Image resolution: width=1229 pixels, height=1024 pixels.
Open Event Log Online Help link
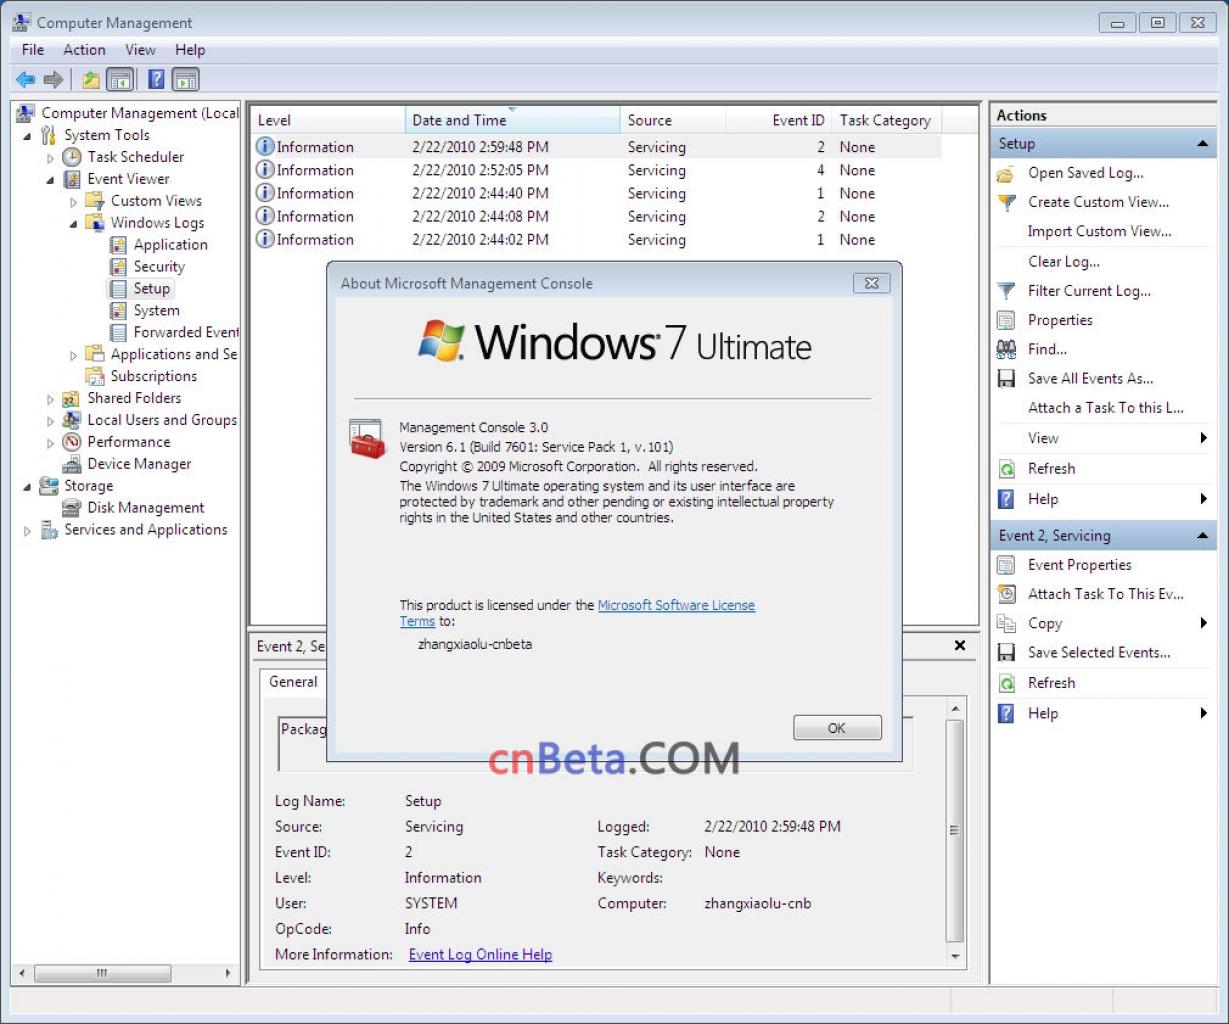pos(480,955)
